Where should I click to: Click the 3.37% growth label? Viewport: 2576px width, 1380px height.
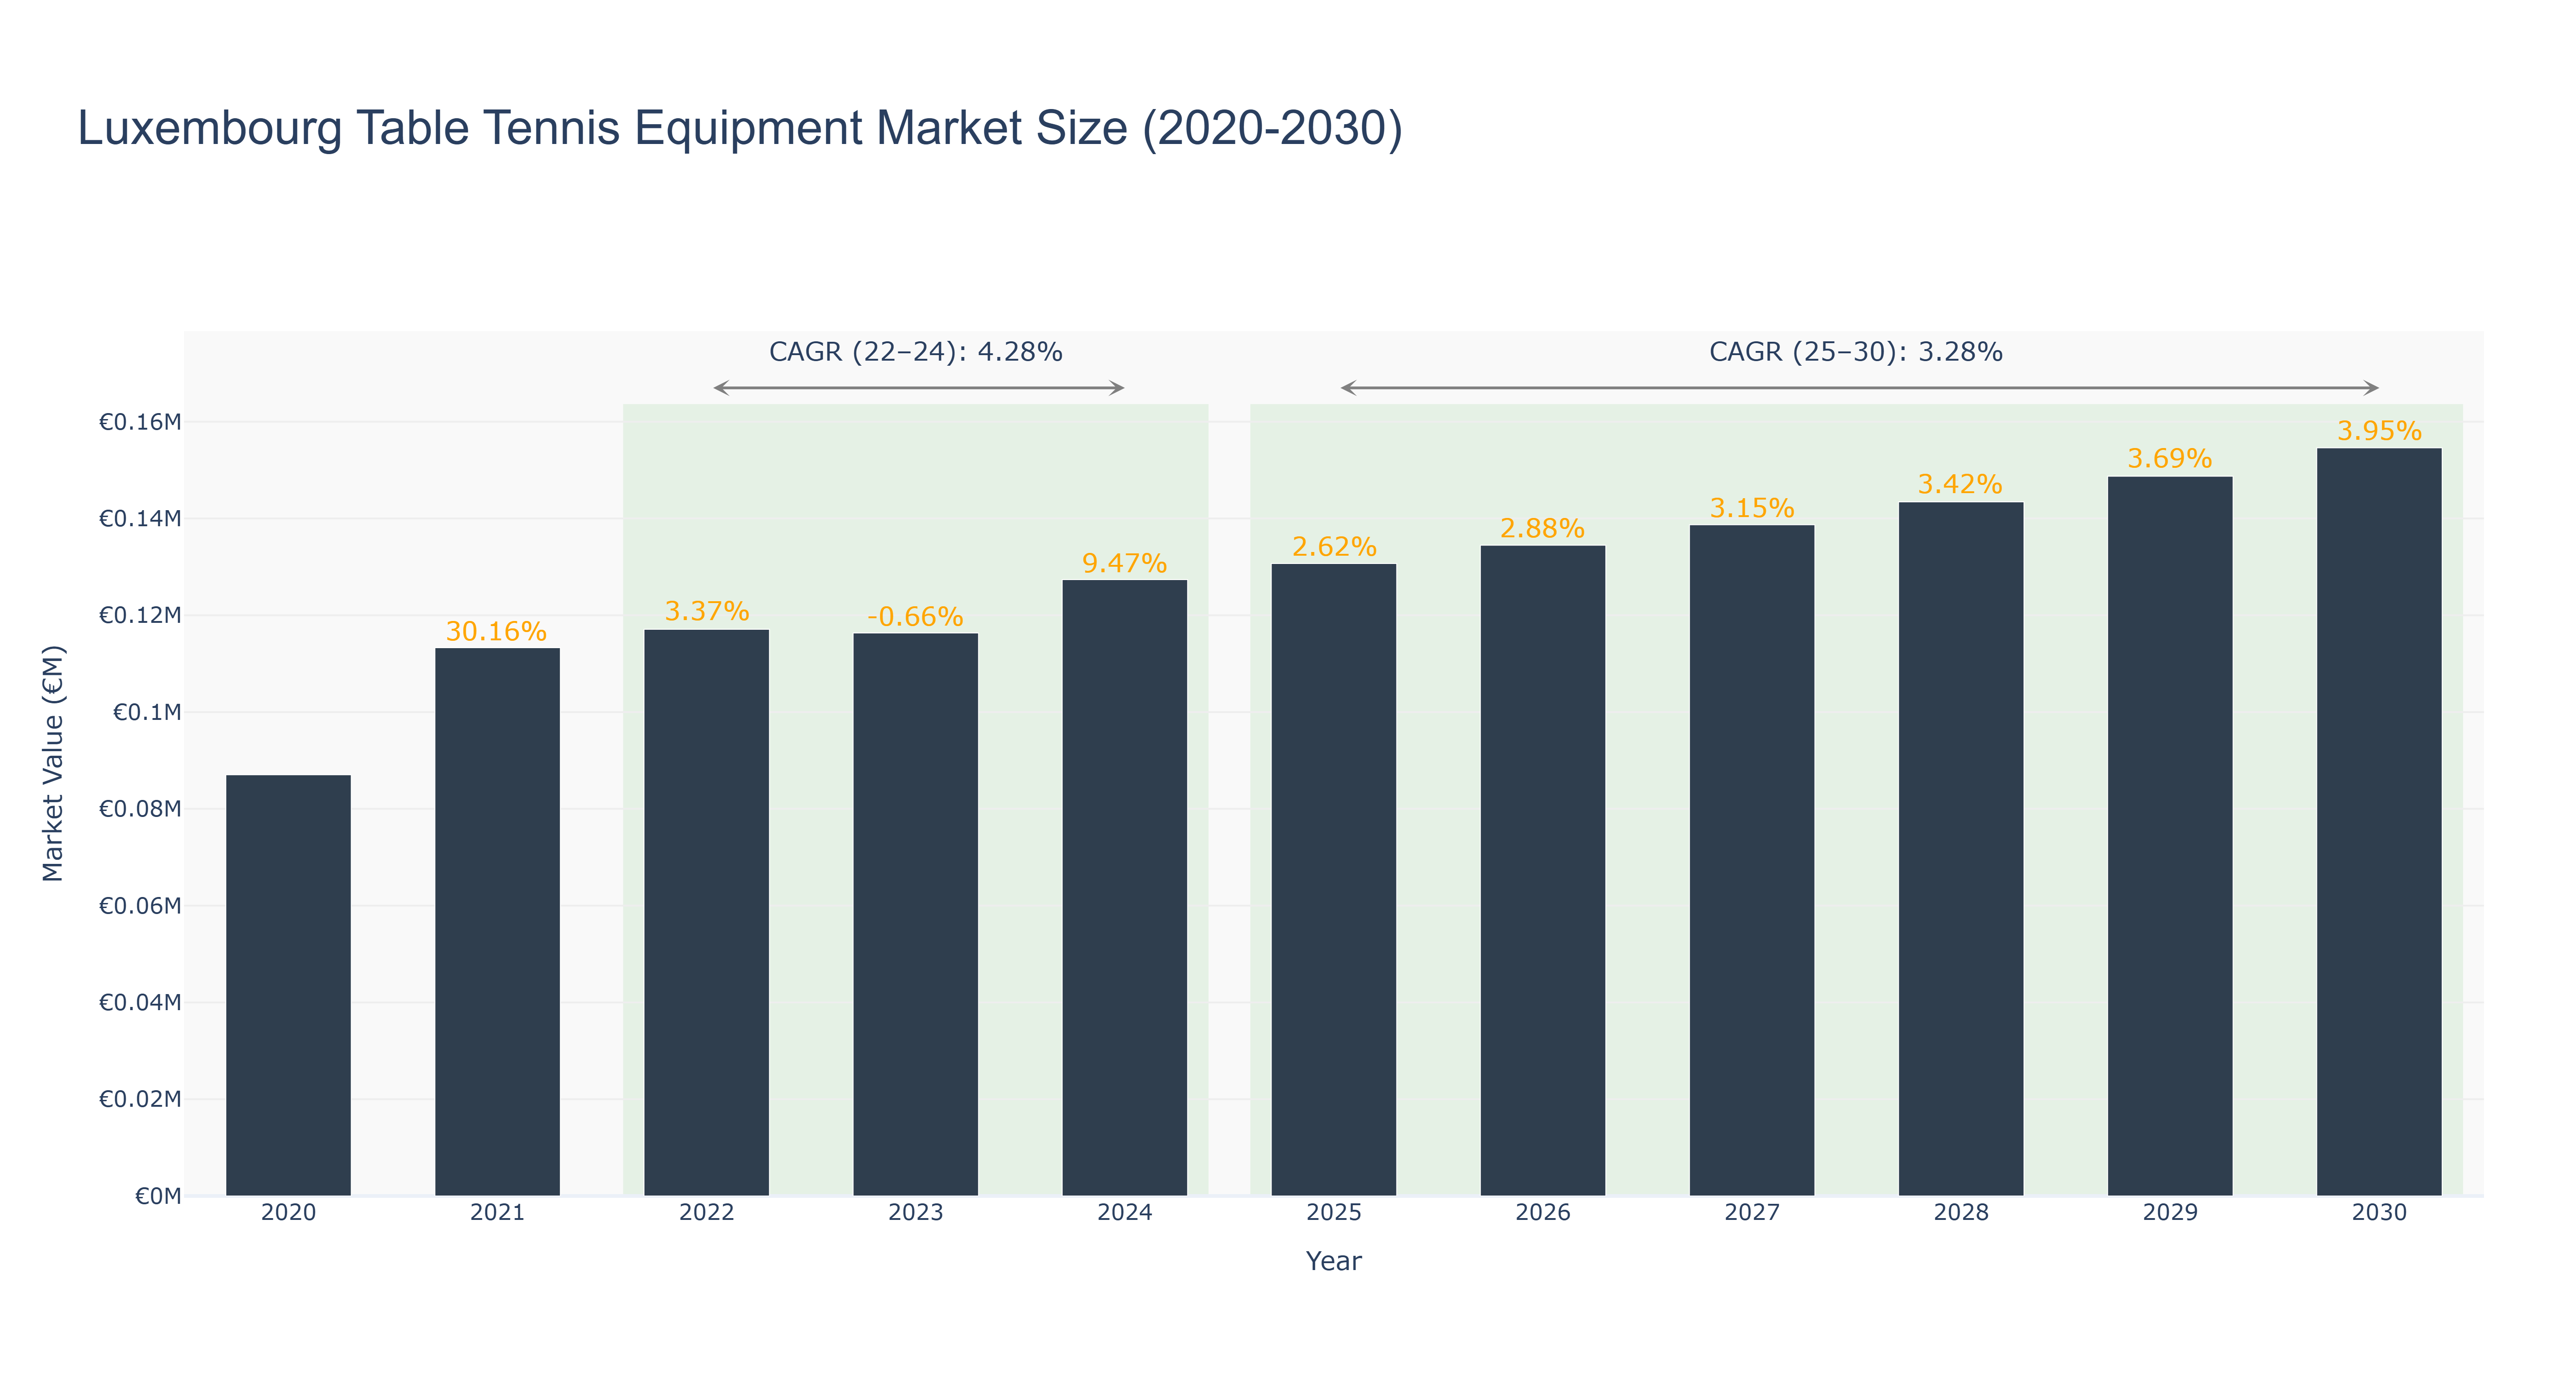tap(707, 611)
